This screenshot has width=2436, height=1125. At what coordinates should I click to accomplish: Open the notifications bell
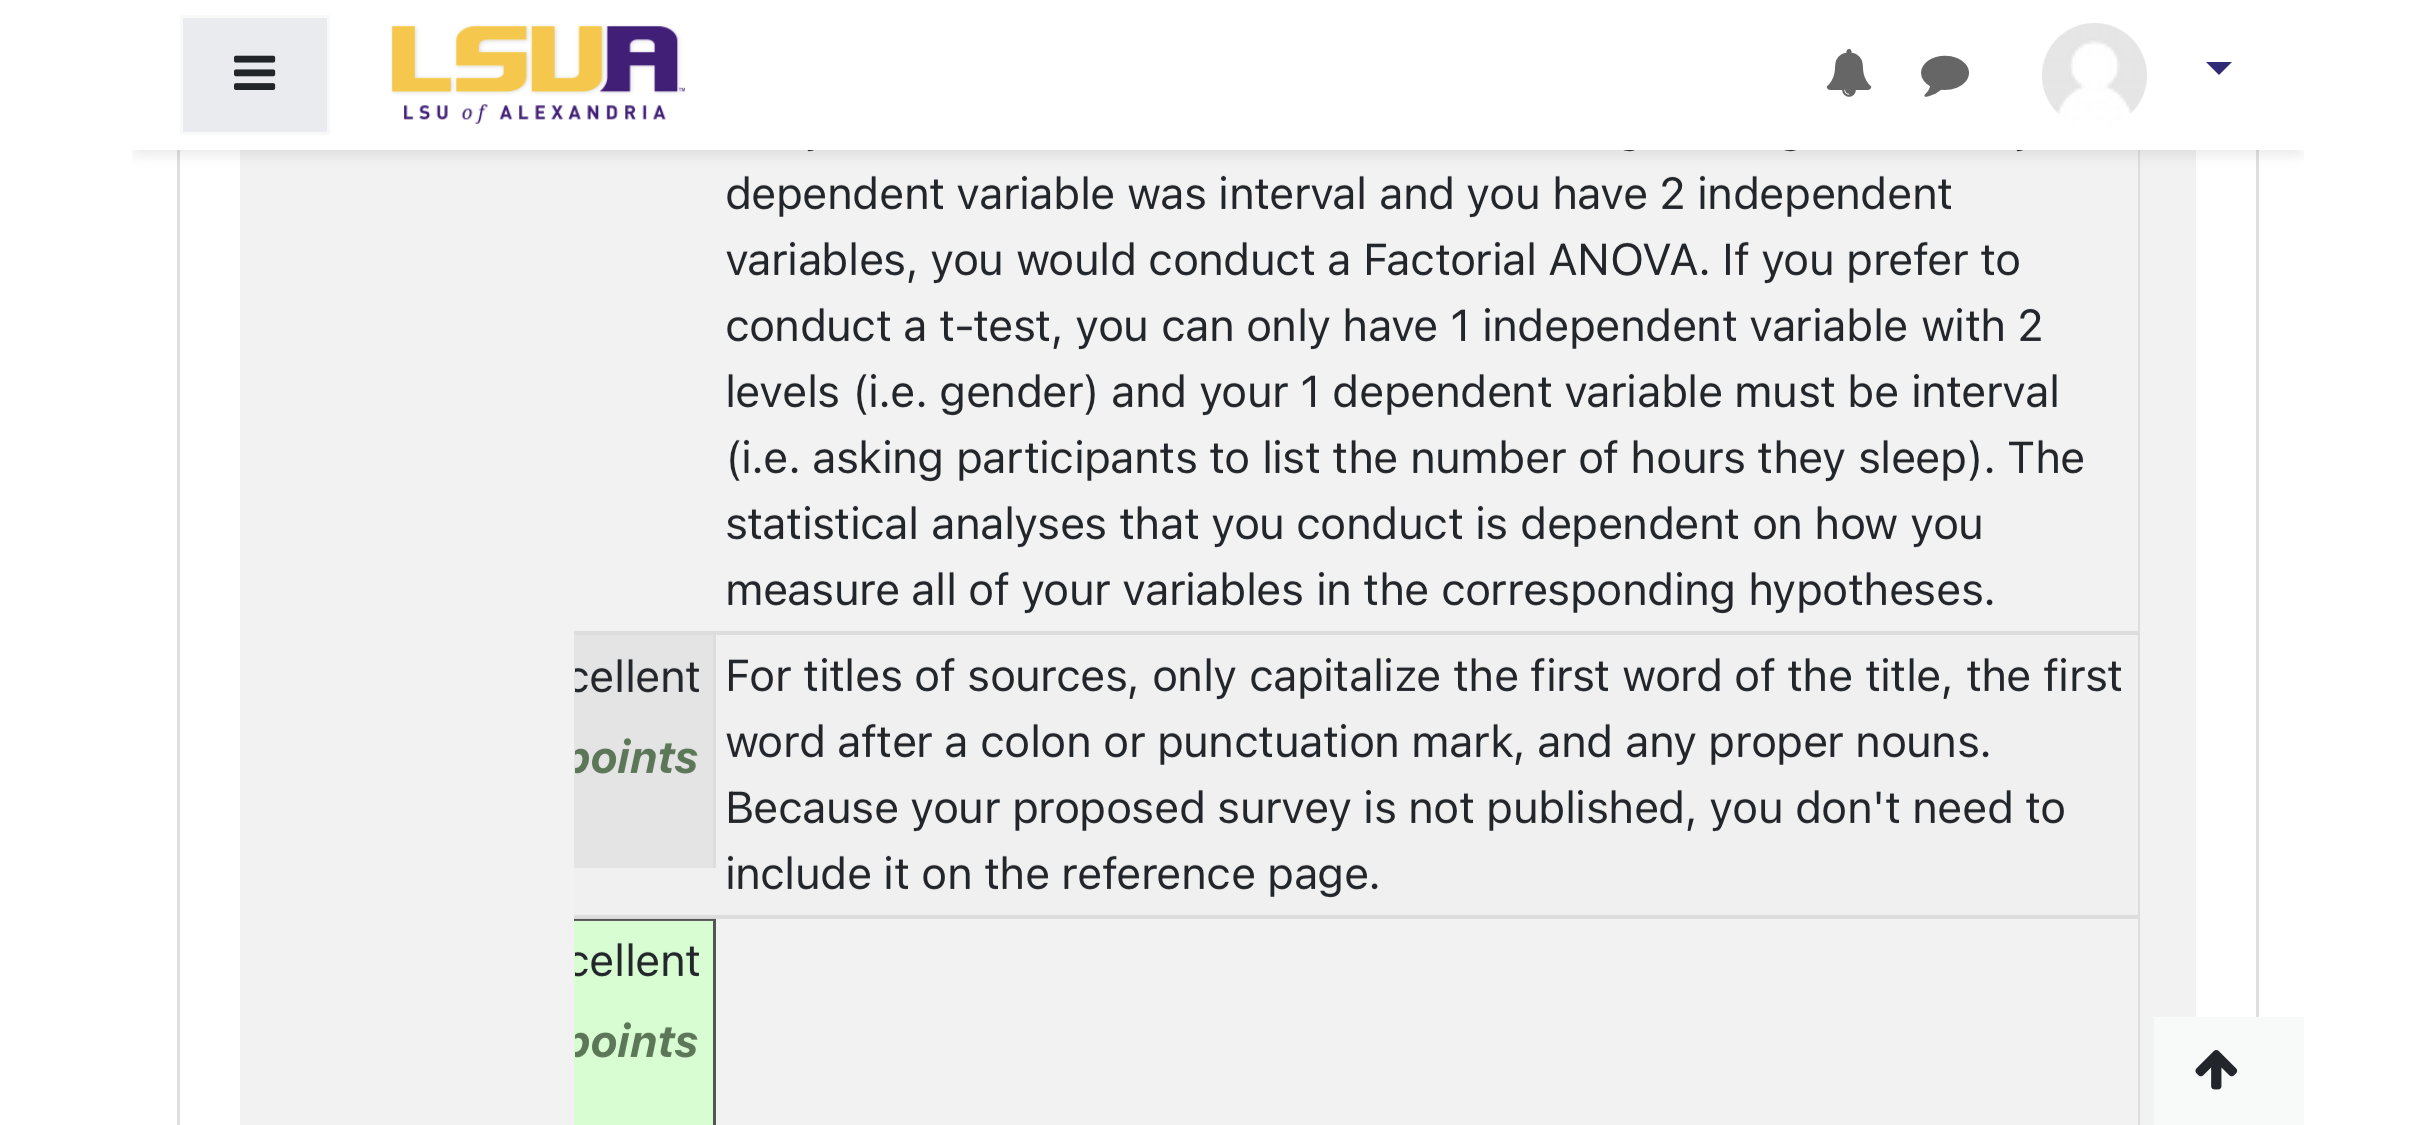[1848, 73]
